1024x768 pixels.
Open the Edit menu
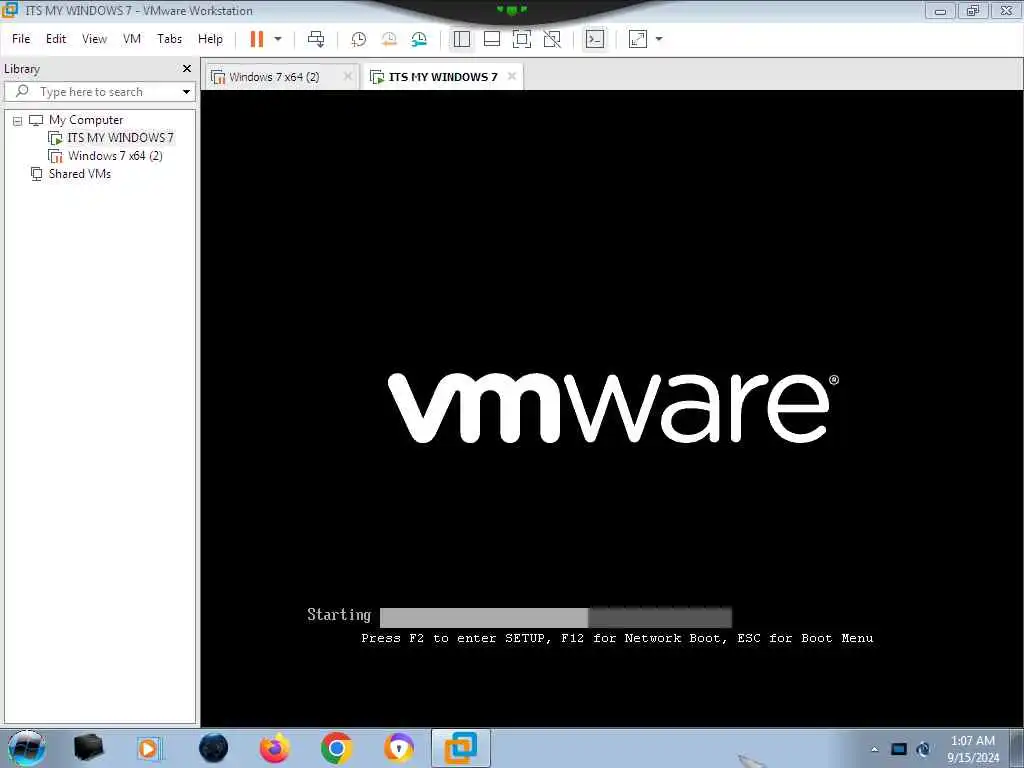pyautogui.click(x=56, y=39)
